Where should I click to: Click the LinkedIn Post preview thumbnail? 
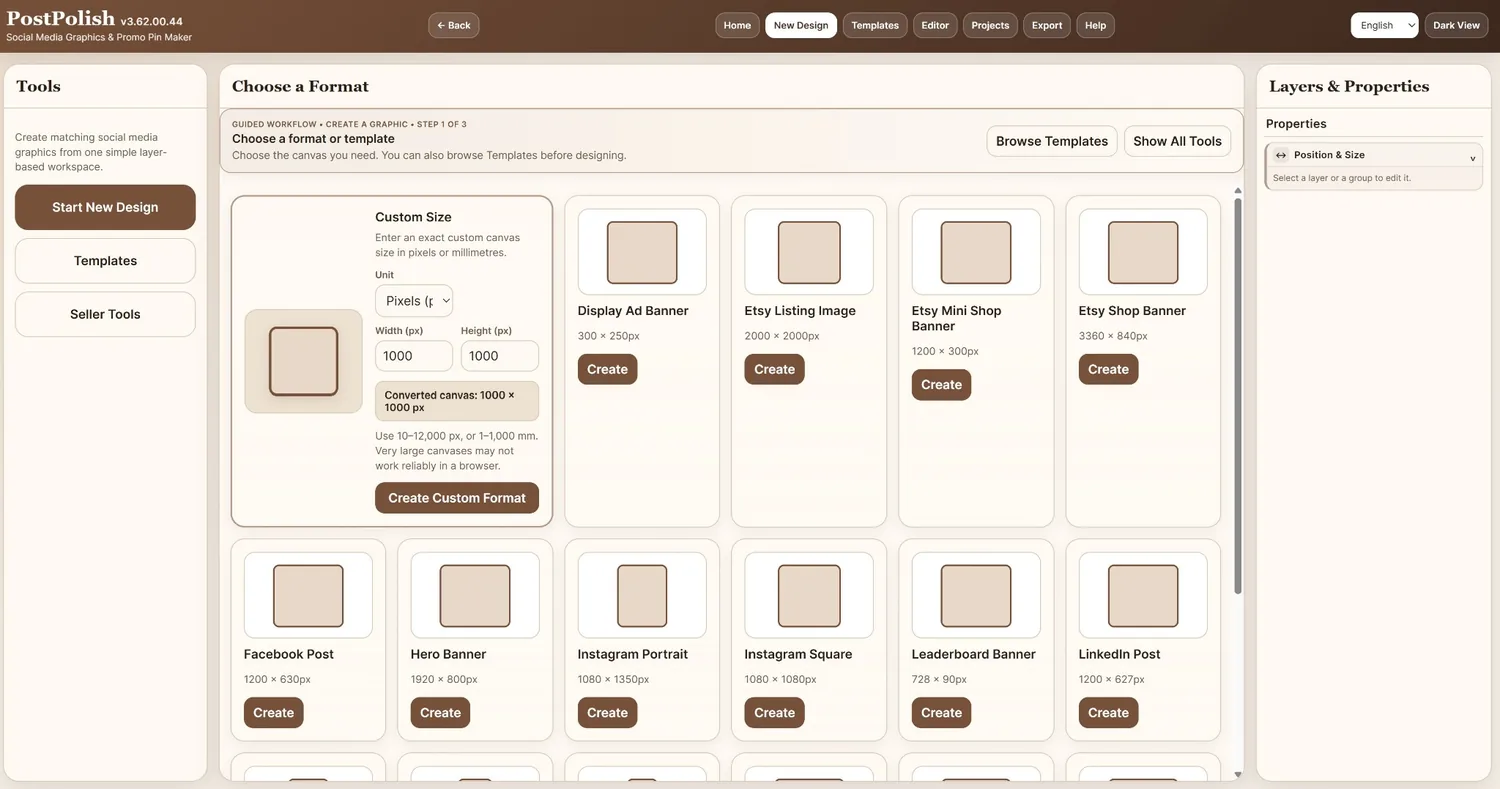click(x=1143, y=596)
